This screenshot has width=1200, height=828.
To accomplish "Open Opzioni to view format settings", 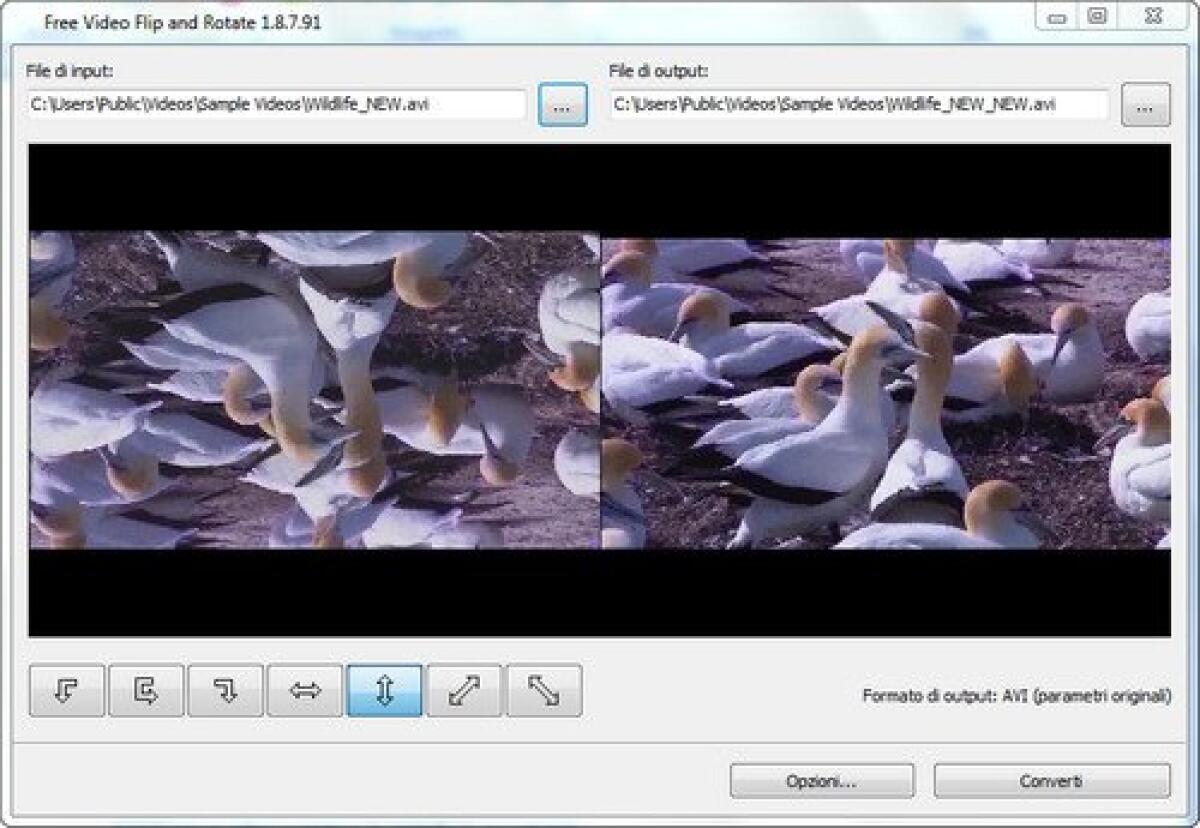I will pyautogui.click(x=823, y=781).
